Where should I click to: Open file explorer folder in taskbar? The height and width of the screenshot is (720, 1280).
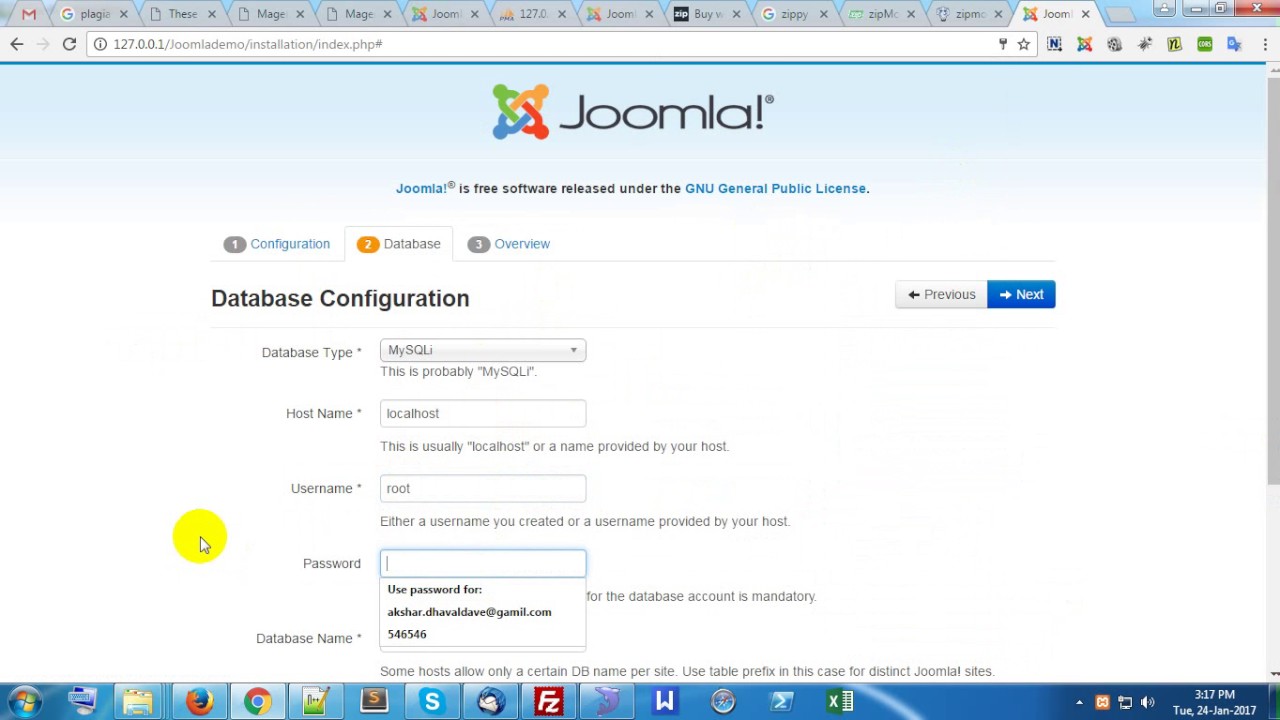(140, 702)
